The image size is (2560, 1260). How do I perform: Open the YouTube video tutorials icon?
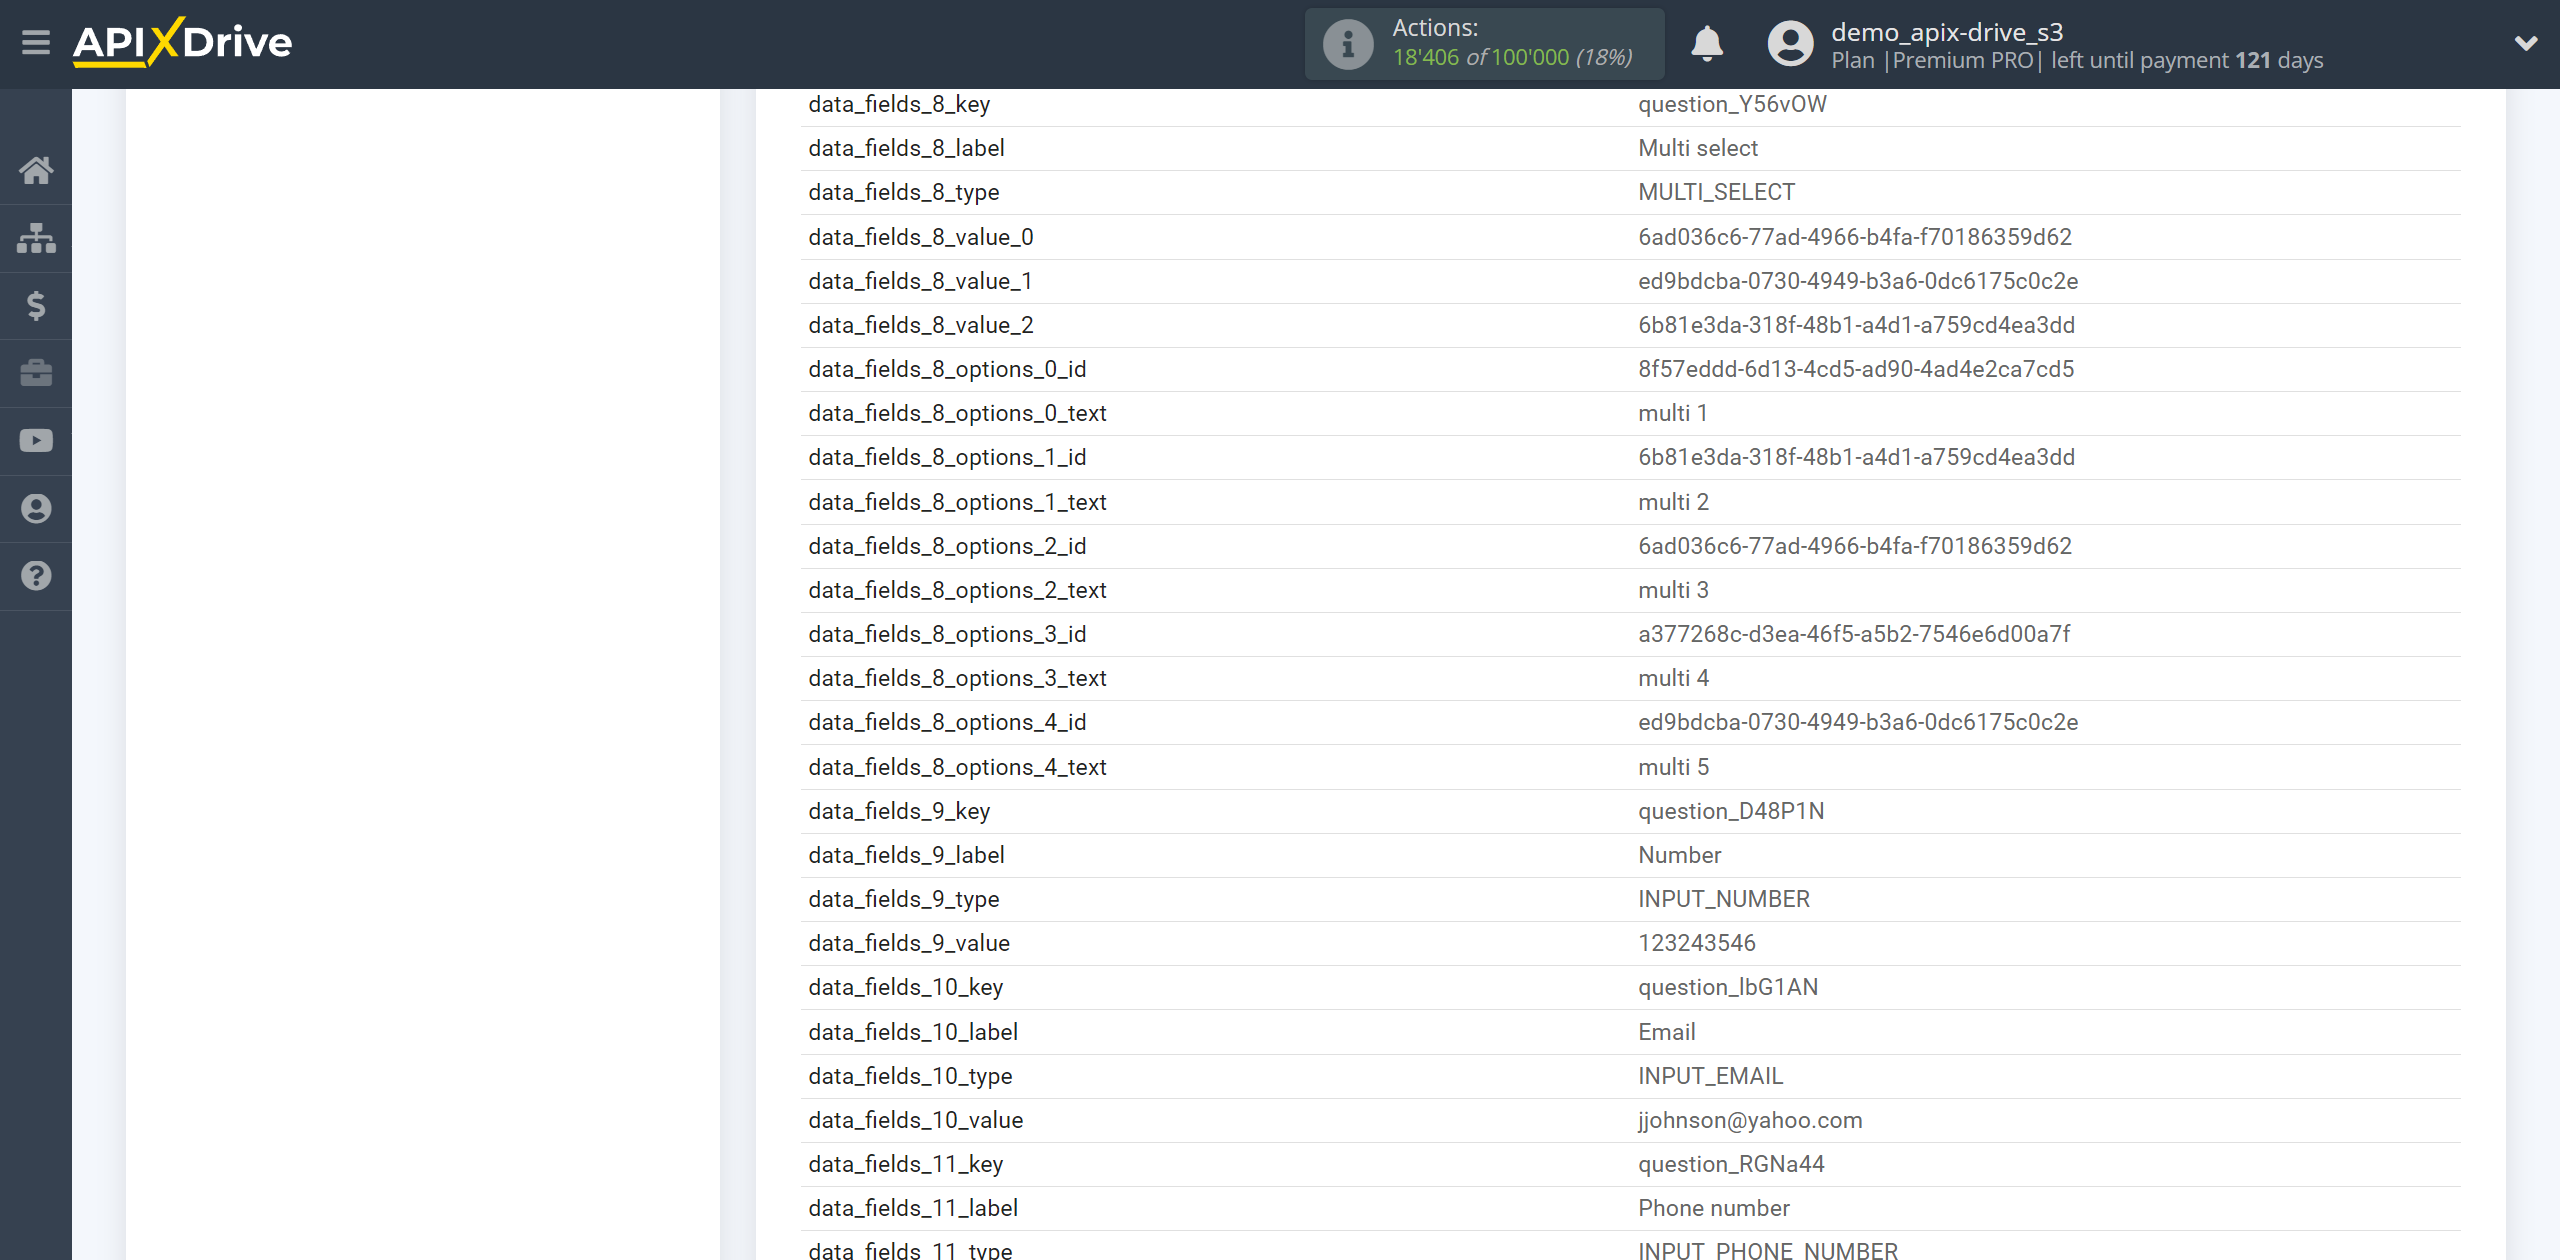click(36, 441)
